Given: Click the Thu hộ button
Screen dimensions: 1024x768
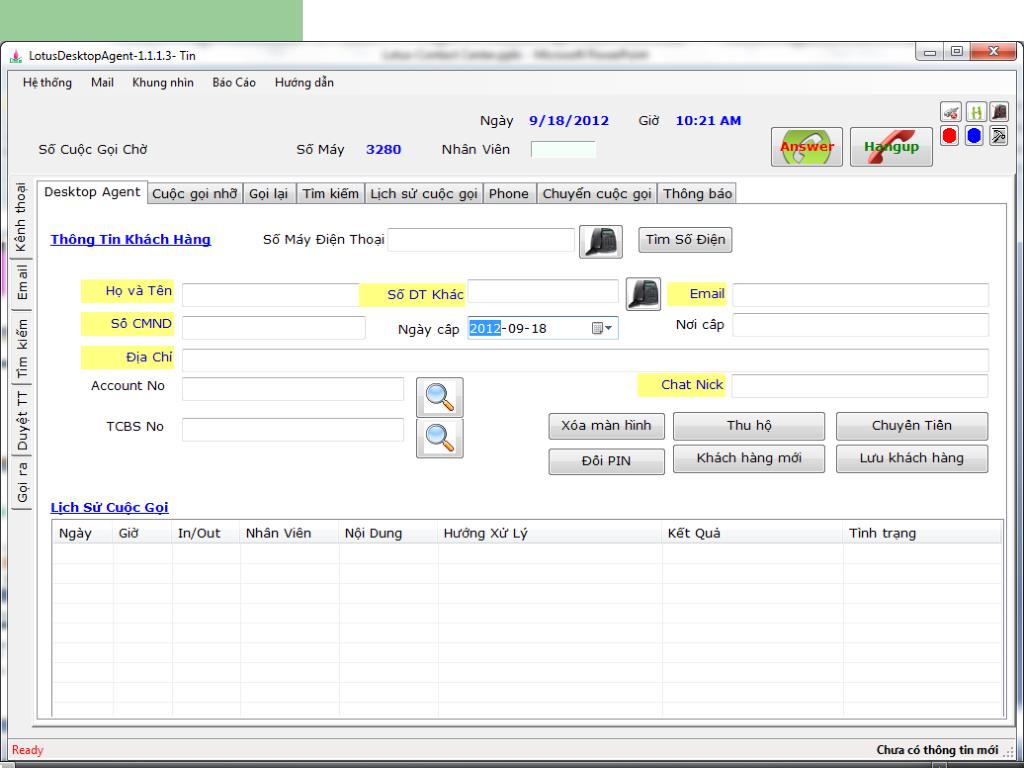Looking at the screenshot, I should point(749,426).
